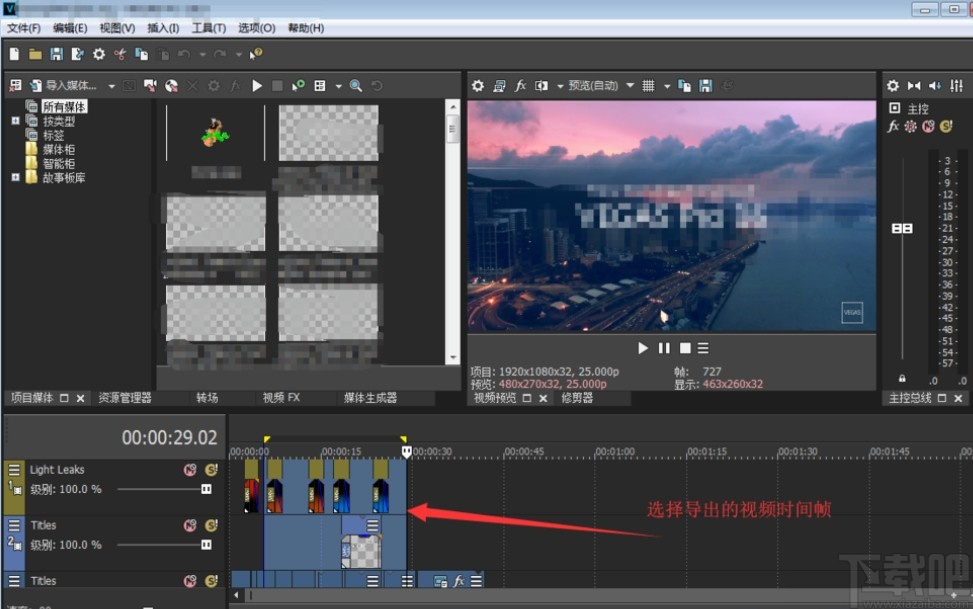Save a snapshot of the preview frame
The height and width of the screenshot is (609, 973).
705,85
